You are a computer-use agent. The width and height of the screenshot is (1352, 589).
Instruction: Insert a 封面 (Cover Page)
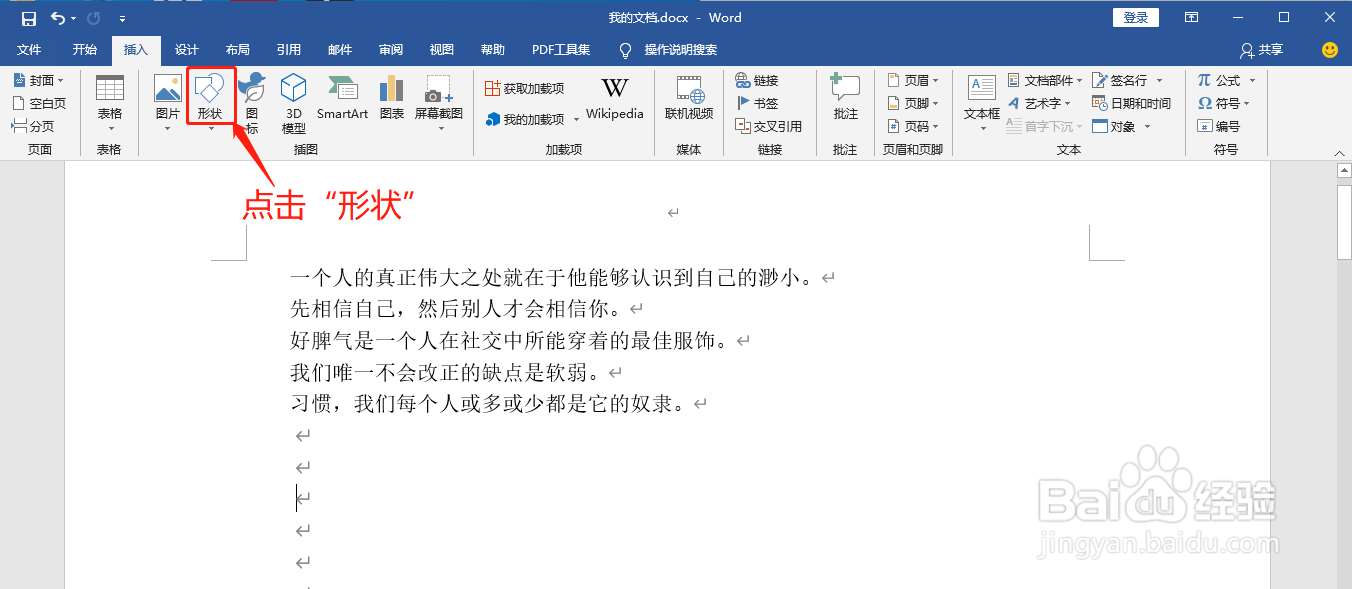pyautogui.click(x=38, y=79)
